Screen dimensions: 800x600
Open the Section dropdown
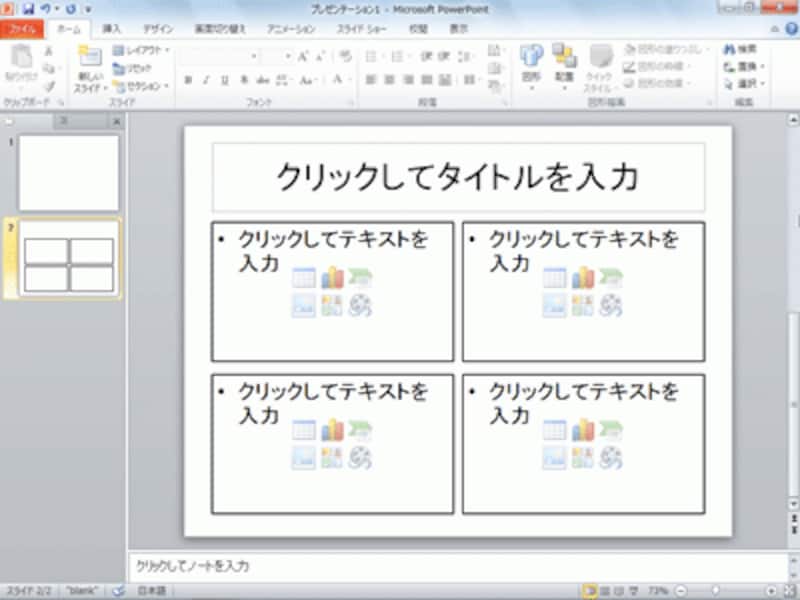point(141,86)
